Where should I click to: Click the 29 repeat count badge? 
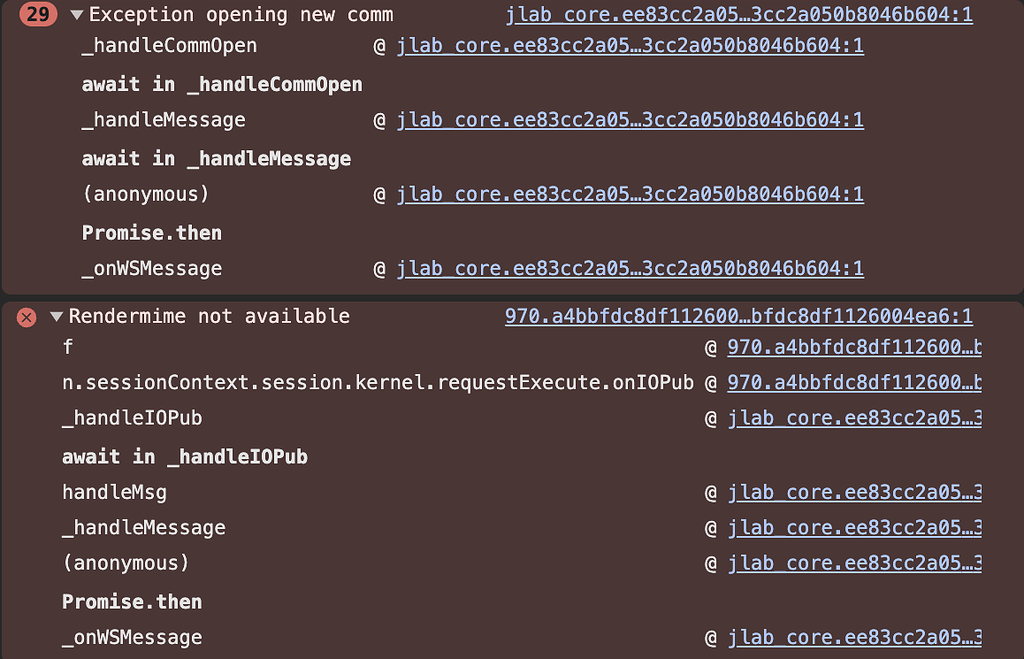[x=38, y=14]
